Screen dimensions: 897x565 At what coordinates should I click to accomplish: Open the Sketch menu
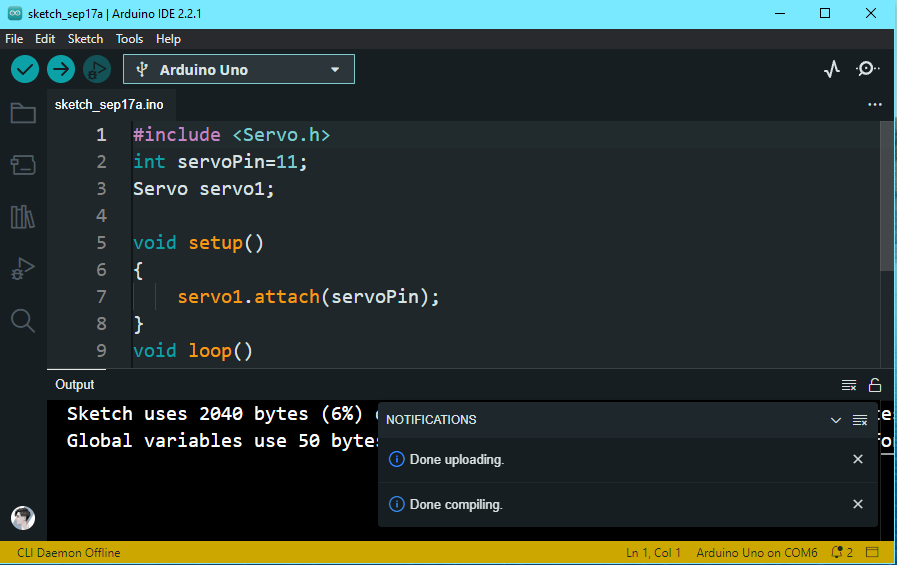point(85,39)
